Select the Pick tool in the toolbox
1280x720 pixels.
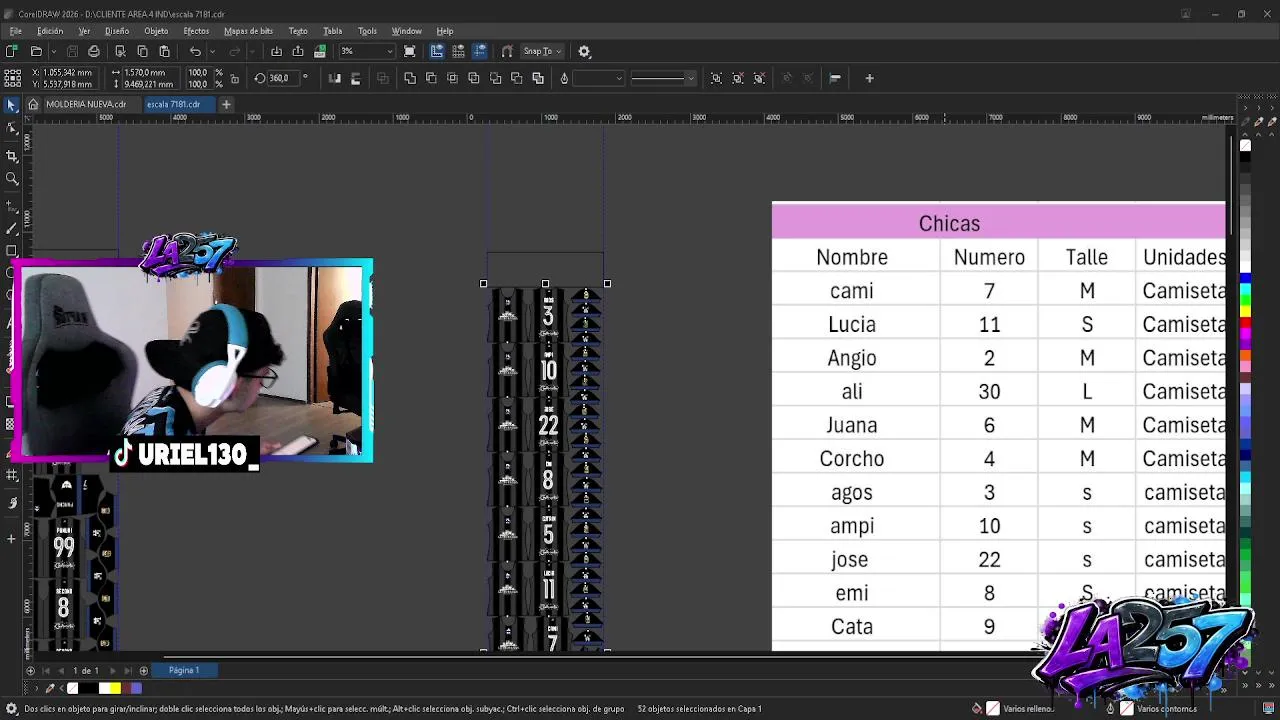click(x=12, y=105)
